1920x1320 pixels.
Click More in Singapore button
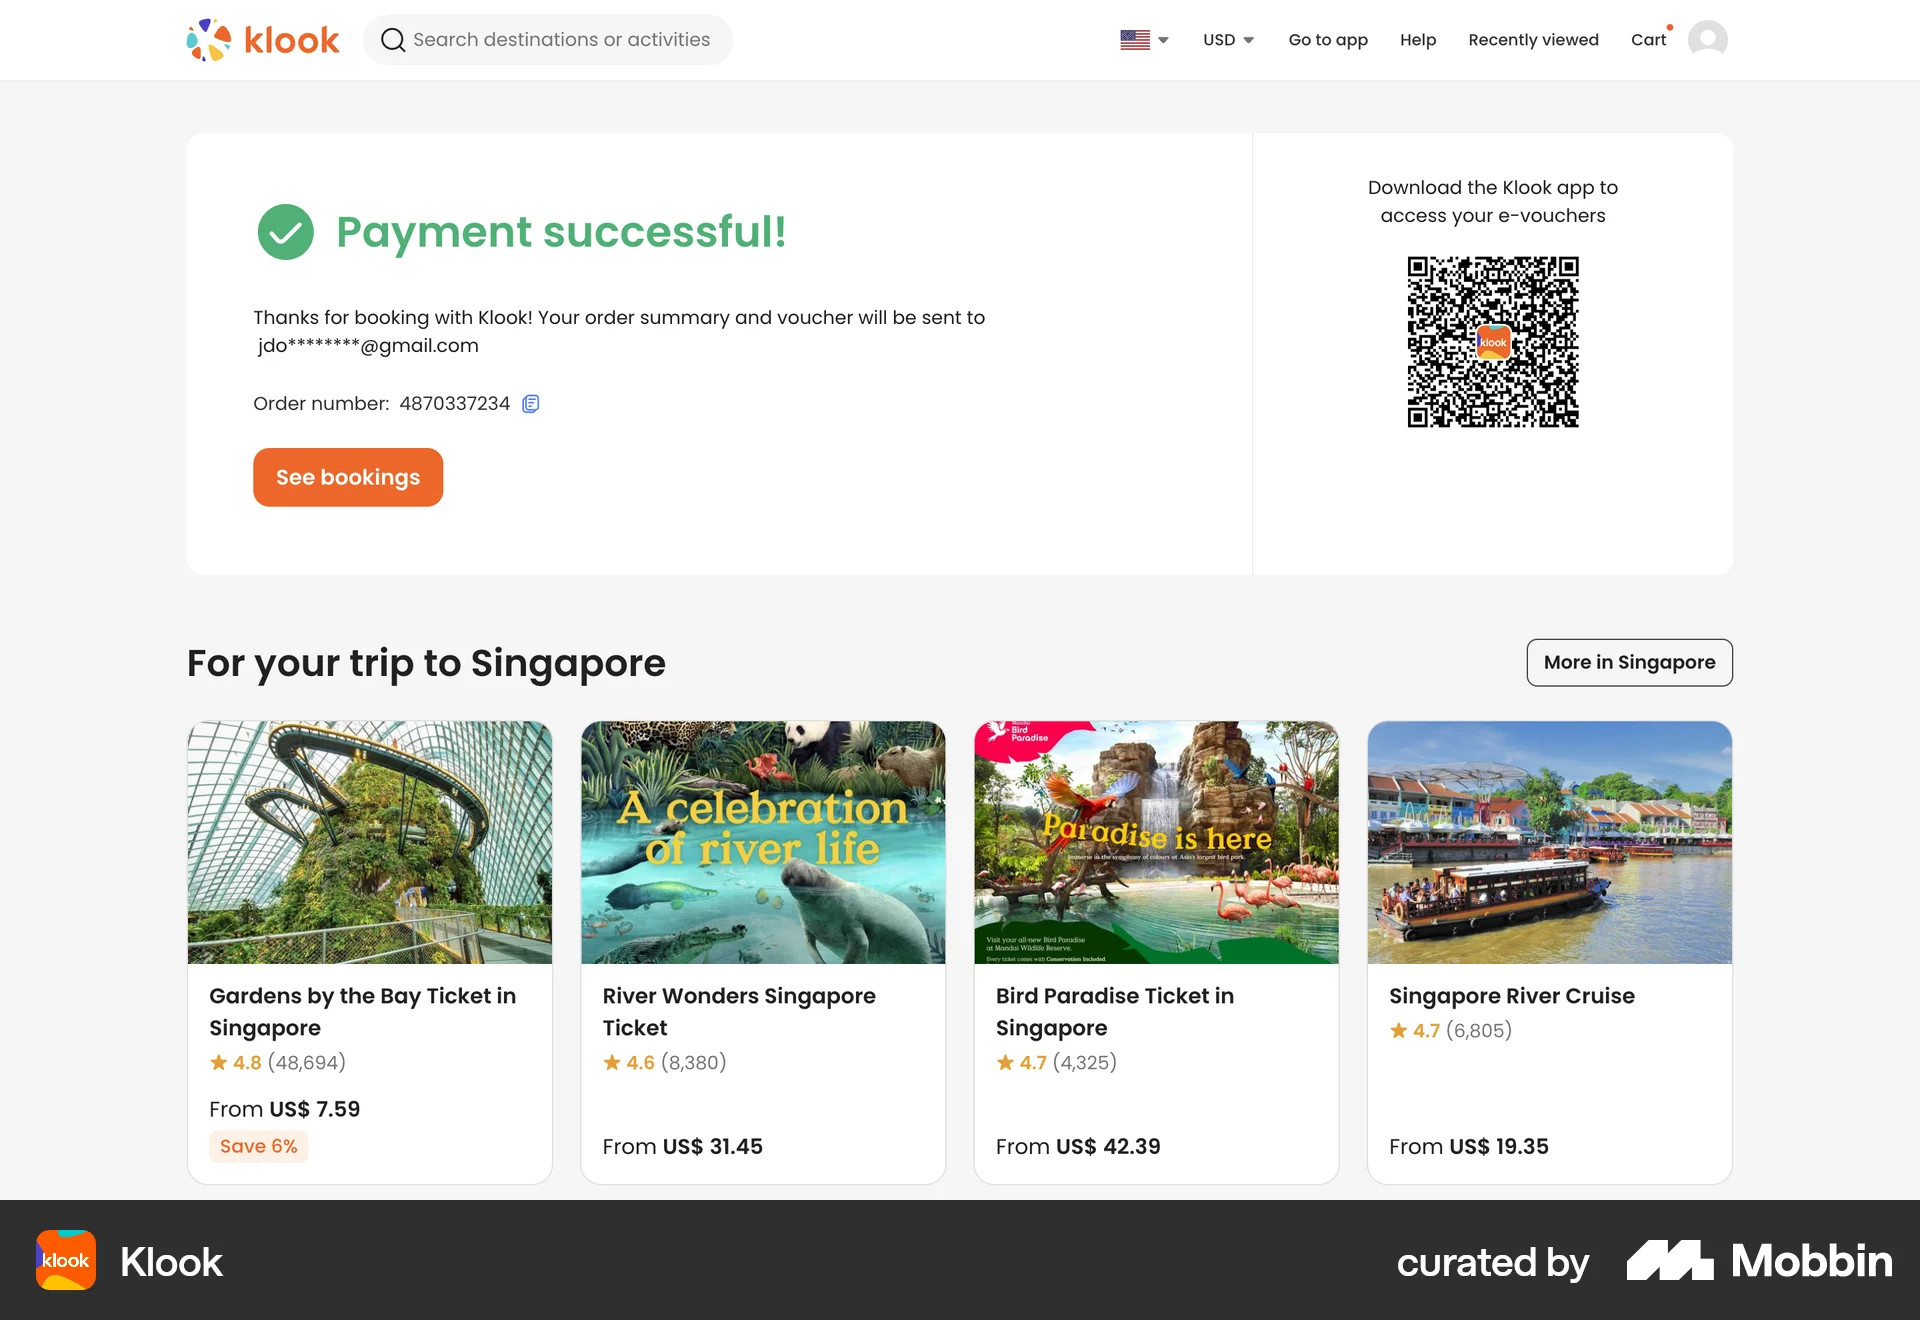click(x=1629, y=662)
